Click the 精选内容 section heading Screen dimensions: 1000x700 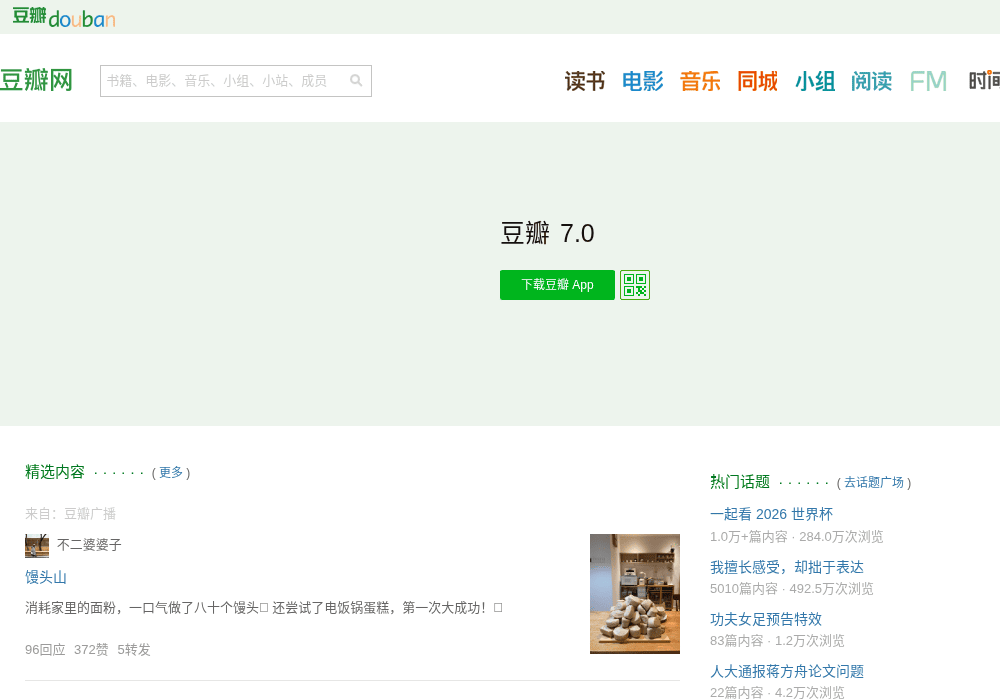coord(55,472)
